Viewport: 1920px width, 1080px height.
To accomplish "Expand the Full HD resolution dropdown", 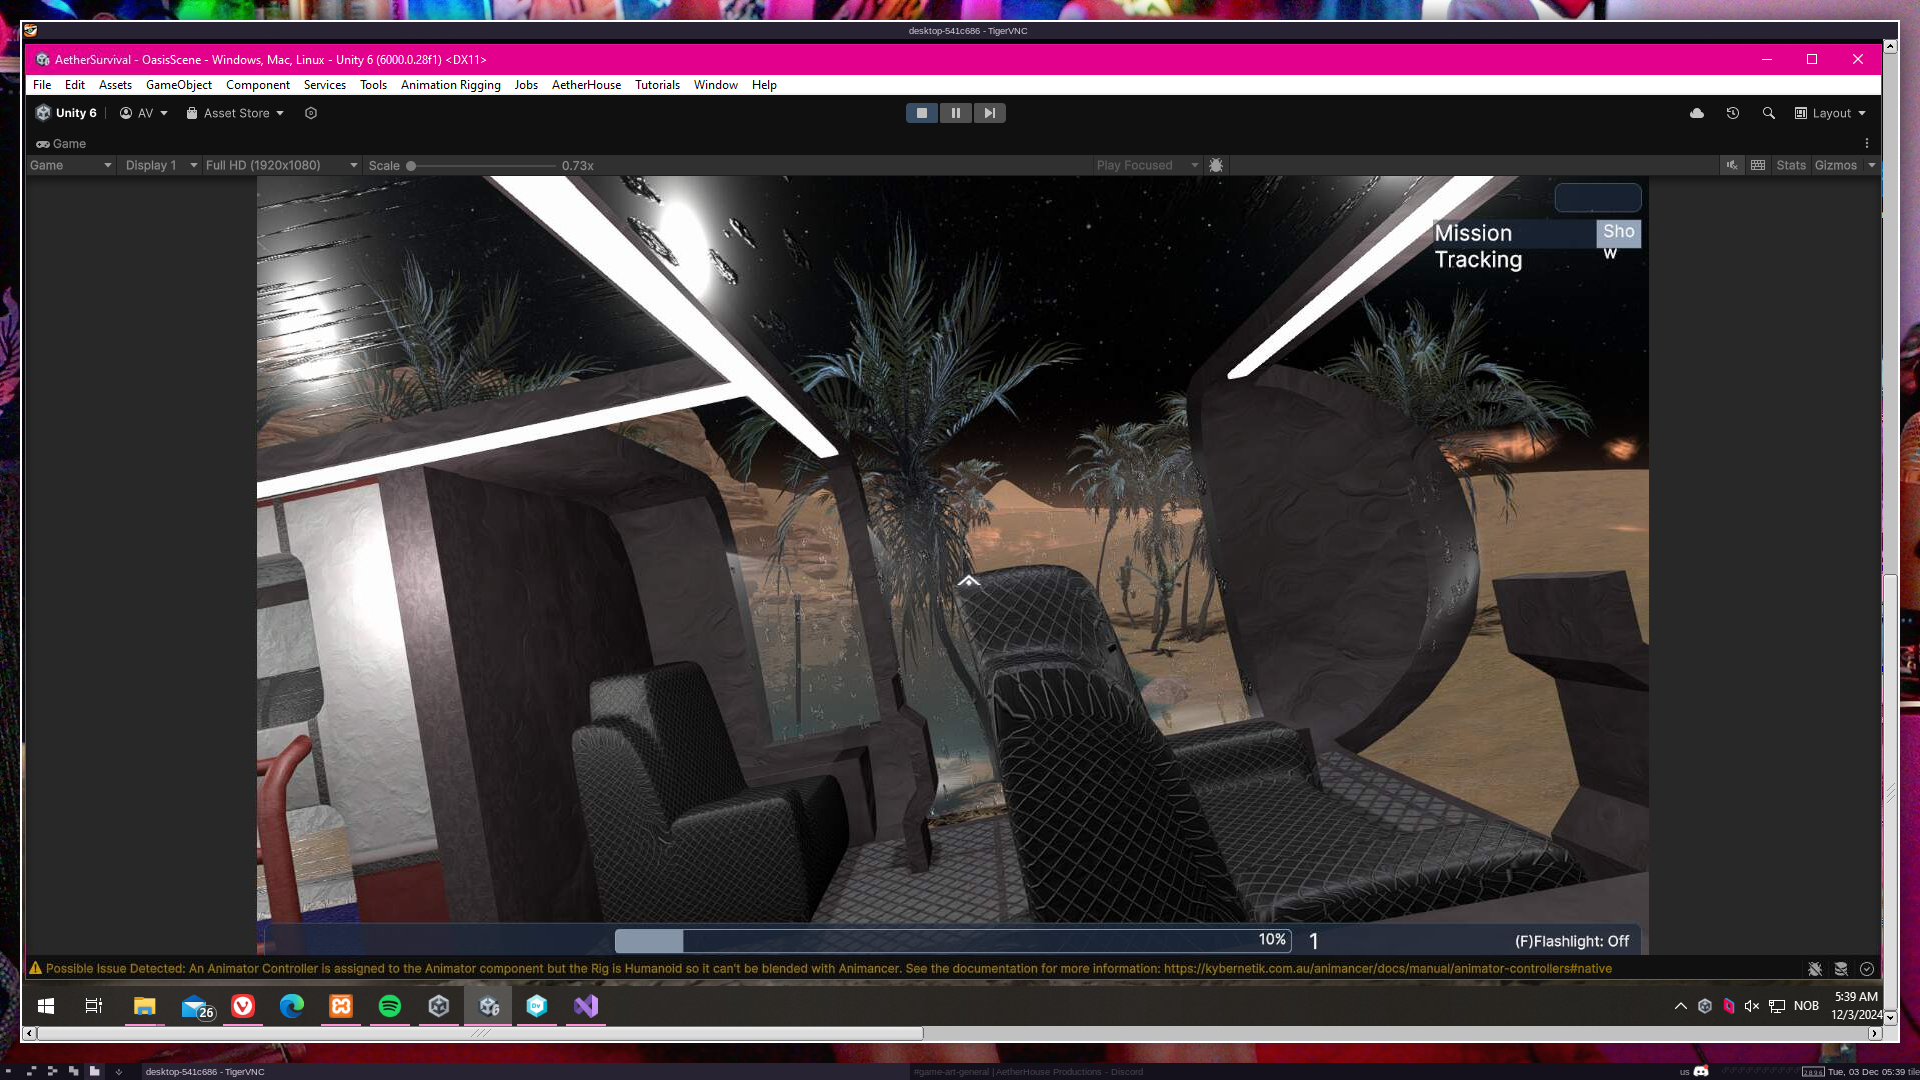I will coord(281,165).
